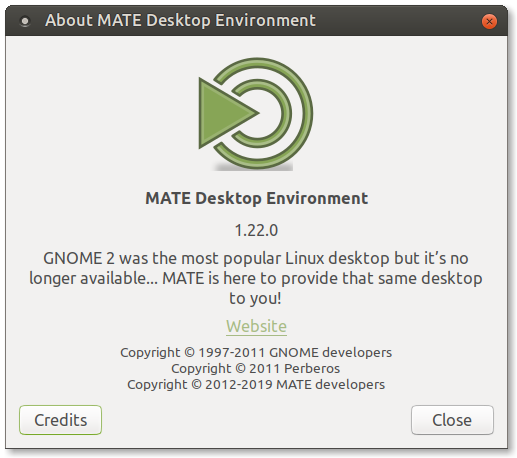Click the shadow beneath the MATE logo

253,167
